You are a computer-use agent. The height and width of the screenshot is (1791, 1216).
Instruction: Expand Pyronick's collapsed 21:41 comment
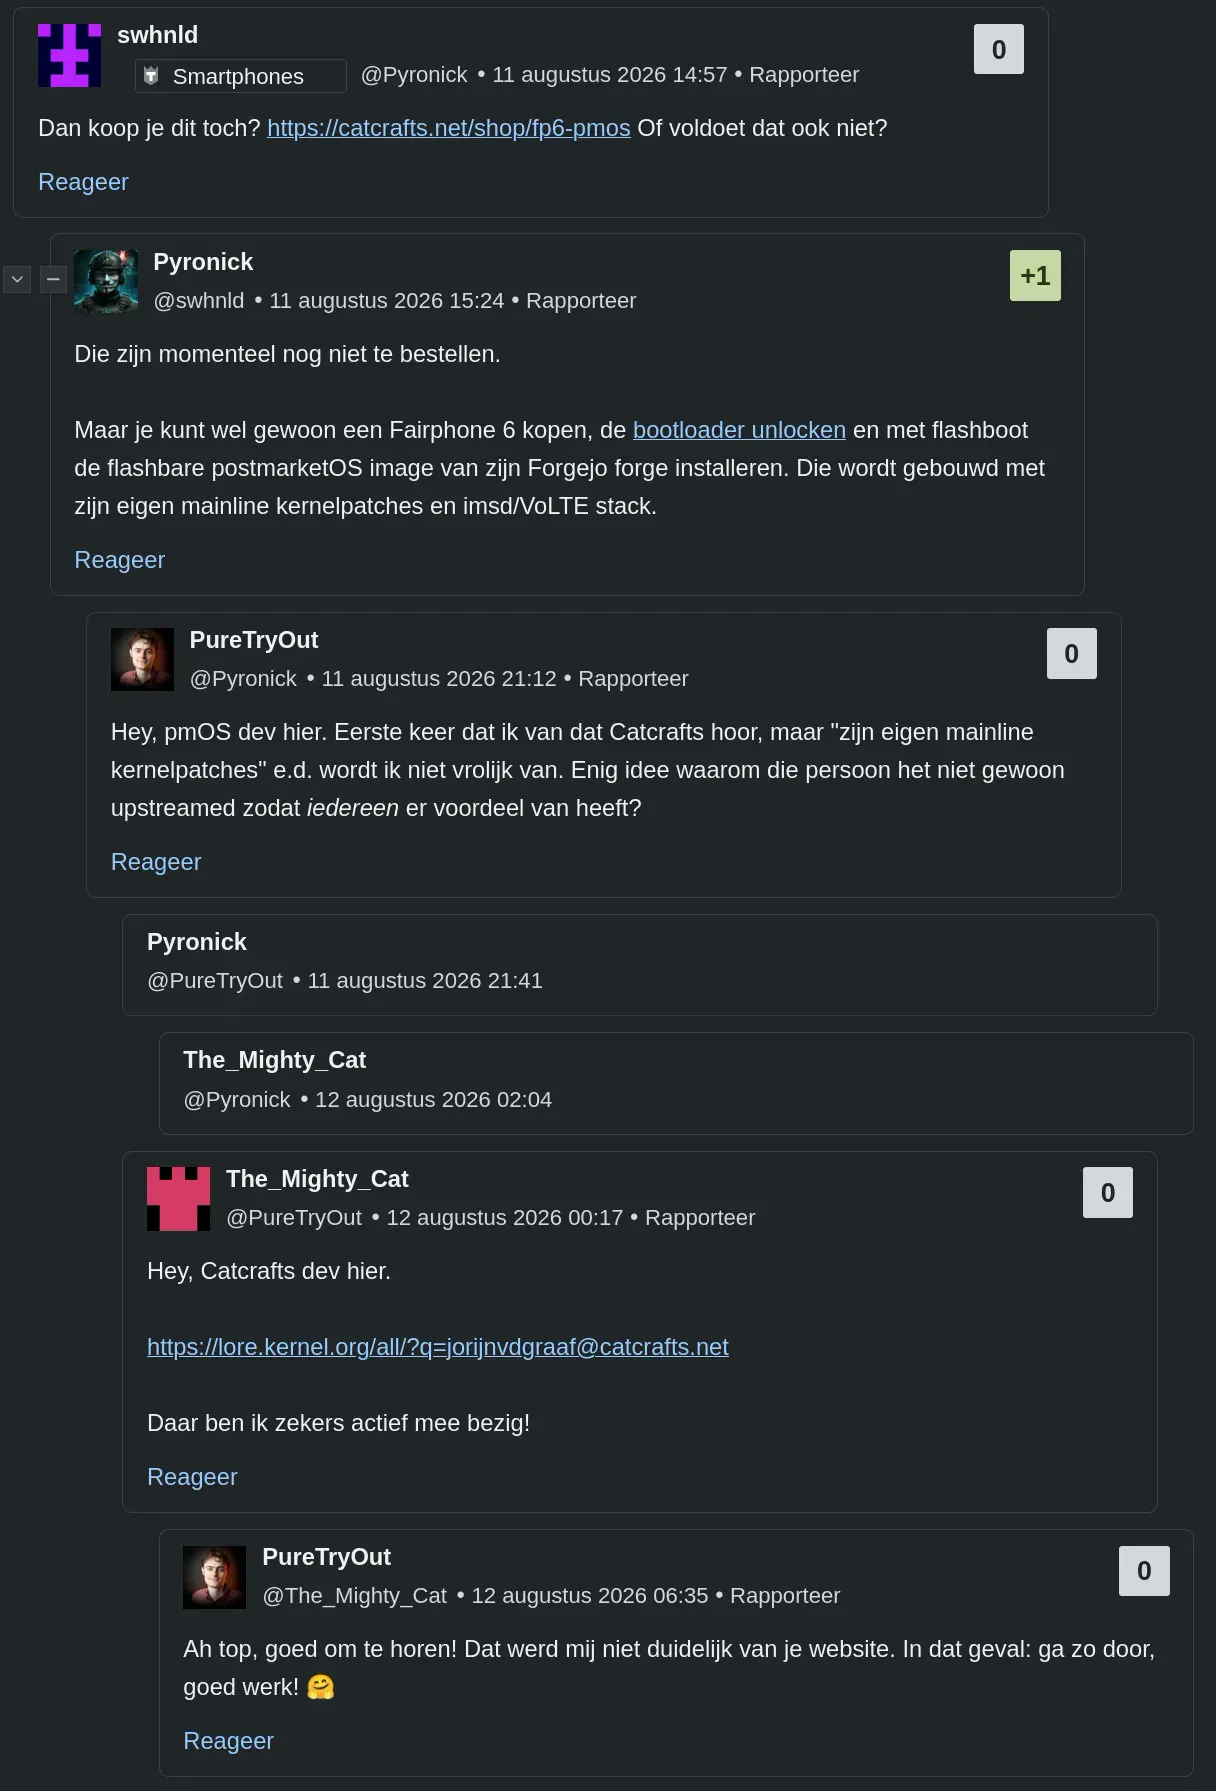640,965
